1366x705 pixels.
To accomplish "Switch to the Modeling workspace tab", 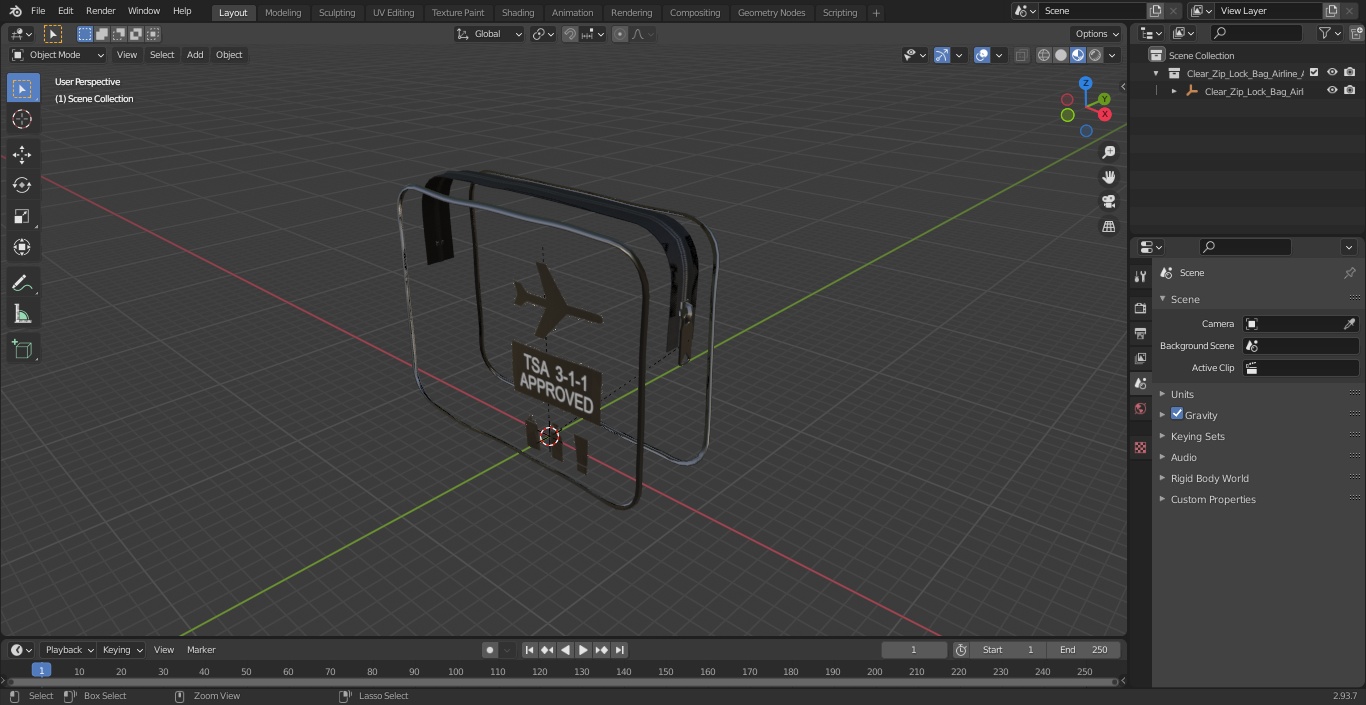I will click(x=283, y=13).
